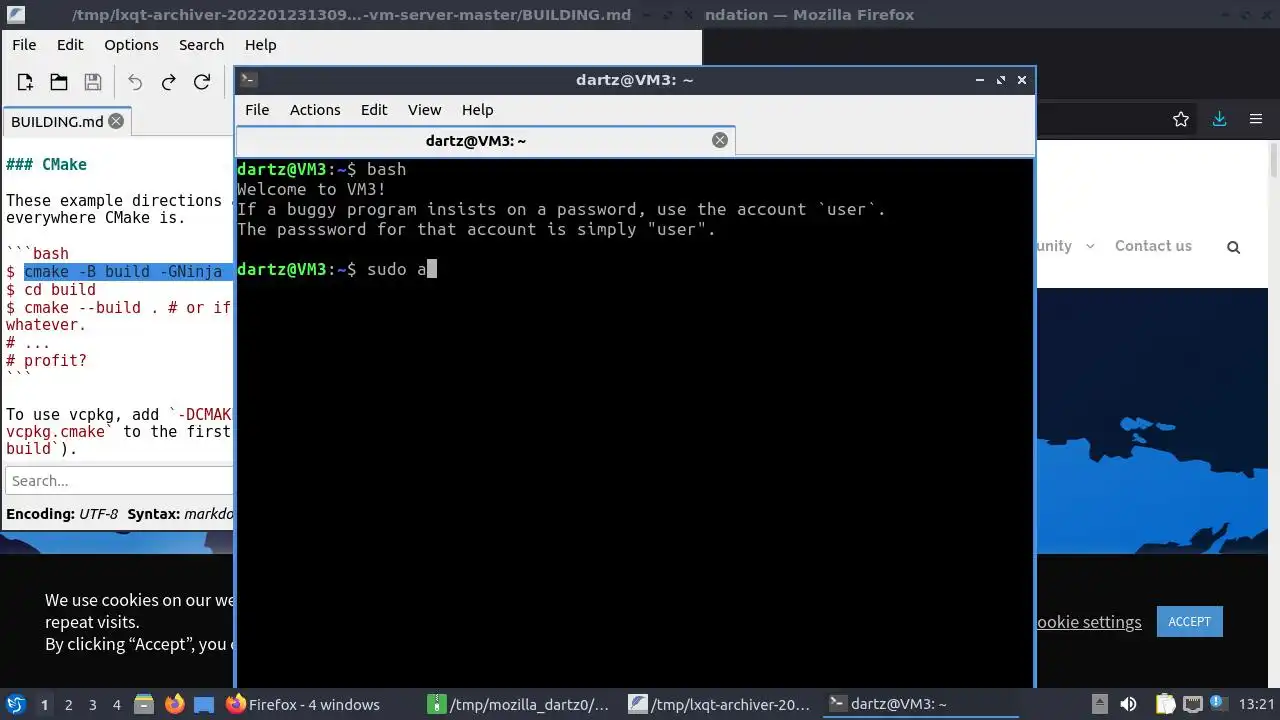Click the editor Search input field
The height and width of the screenshot is (720, 1280).
coord(119,481)
